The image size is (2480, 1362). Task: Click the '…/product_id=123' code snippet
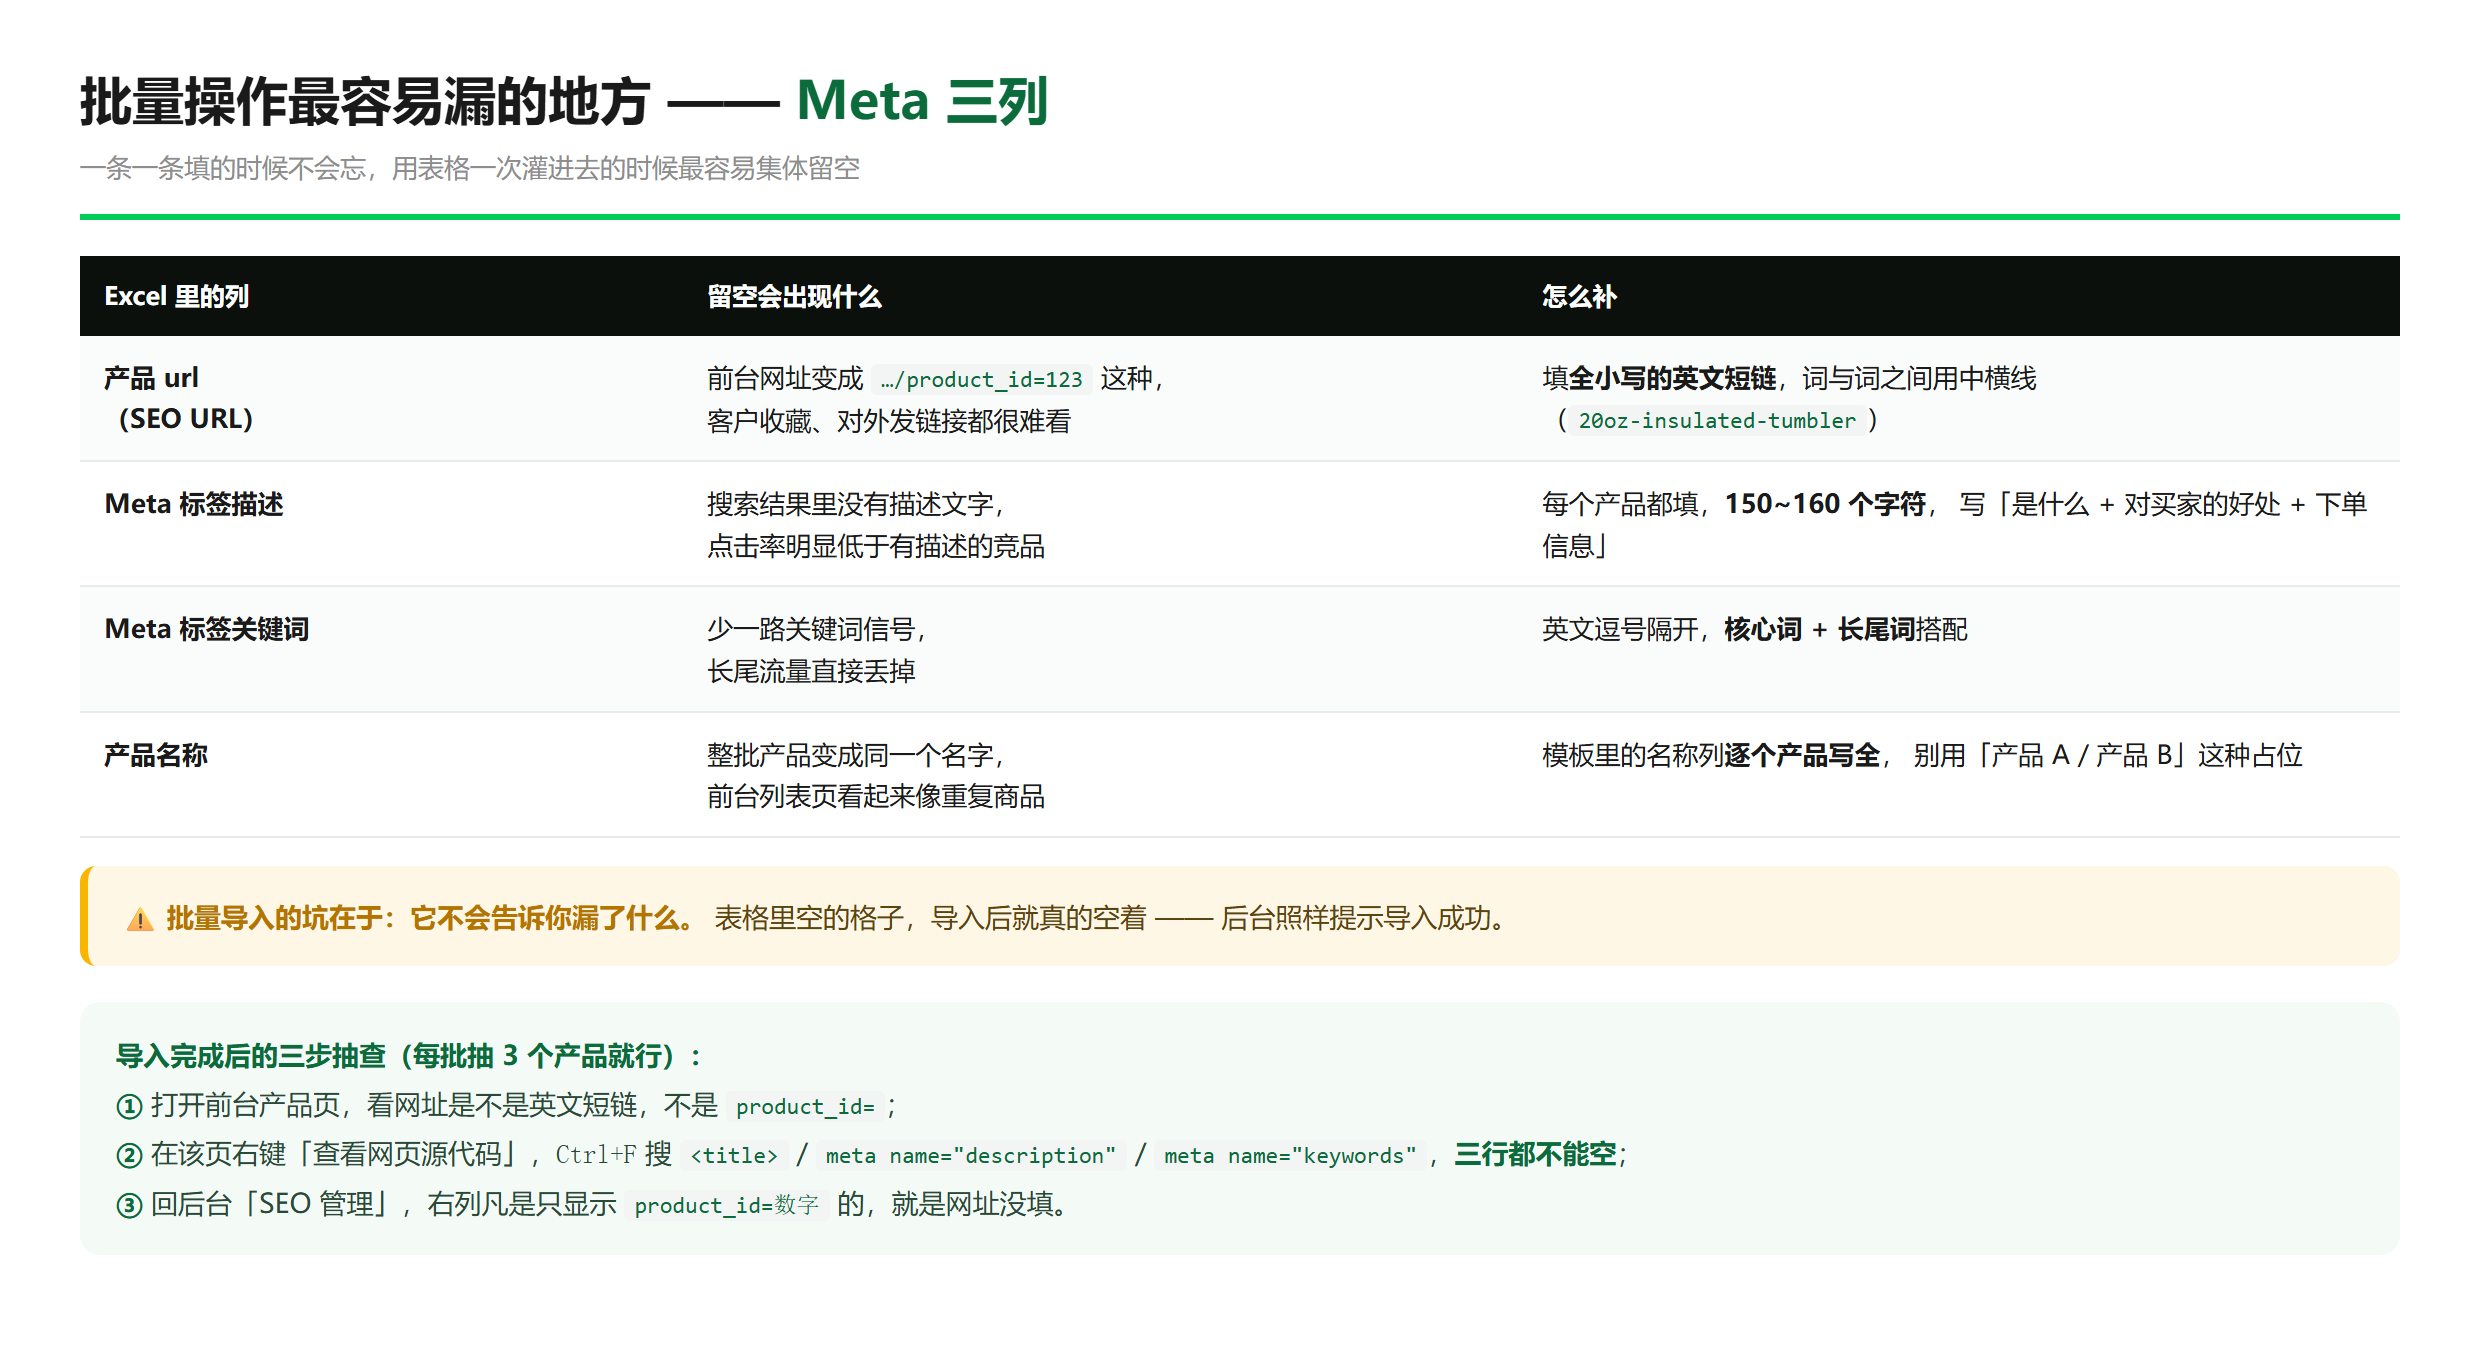click(981, 380)
